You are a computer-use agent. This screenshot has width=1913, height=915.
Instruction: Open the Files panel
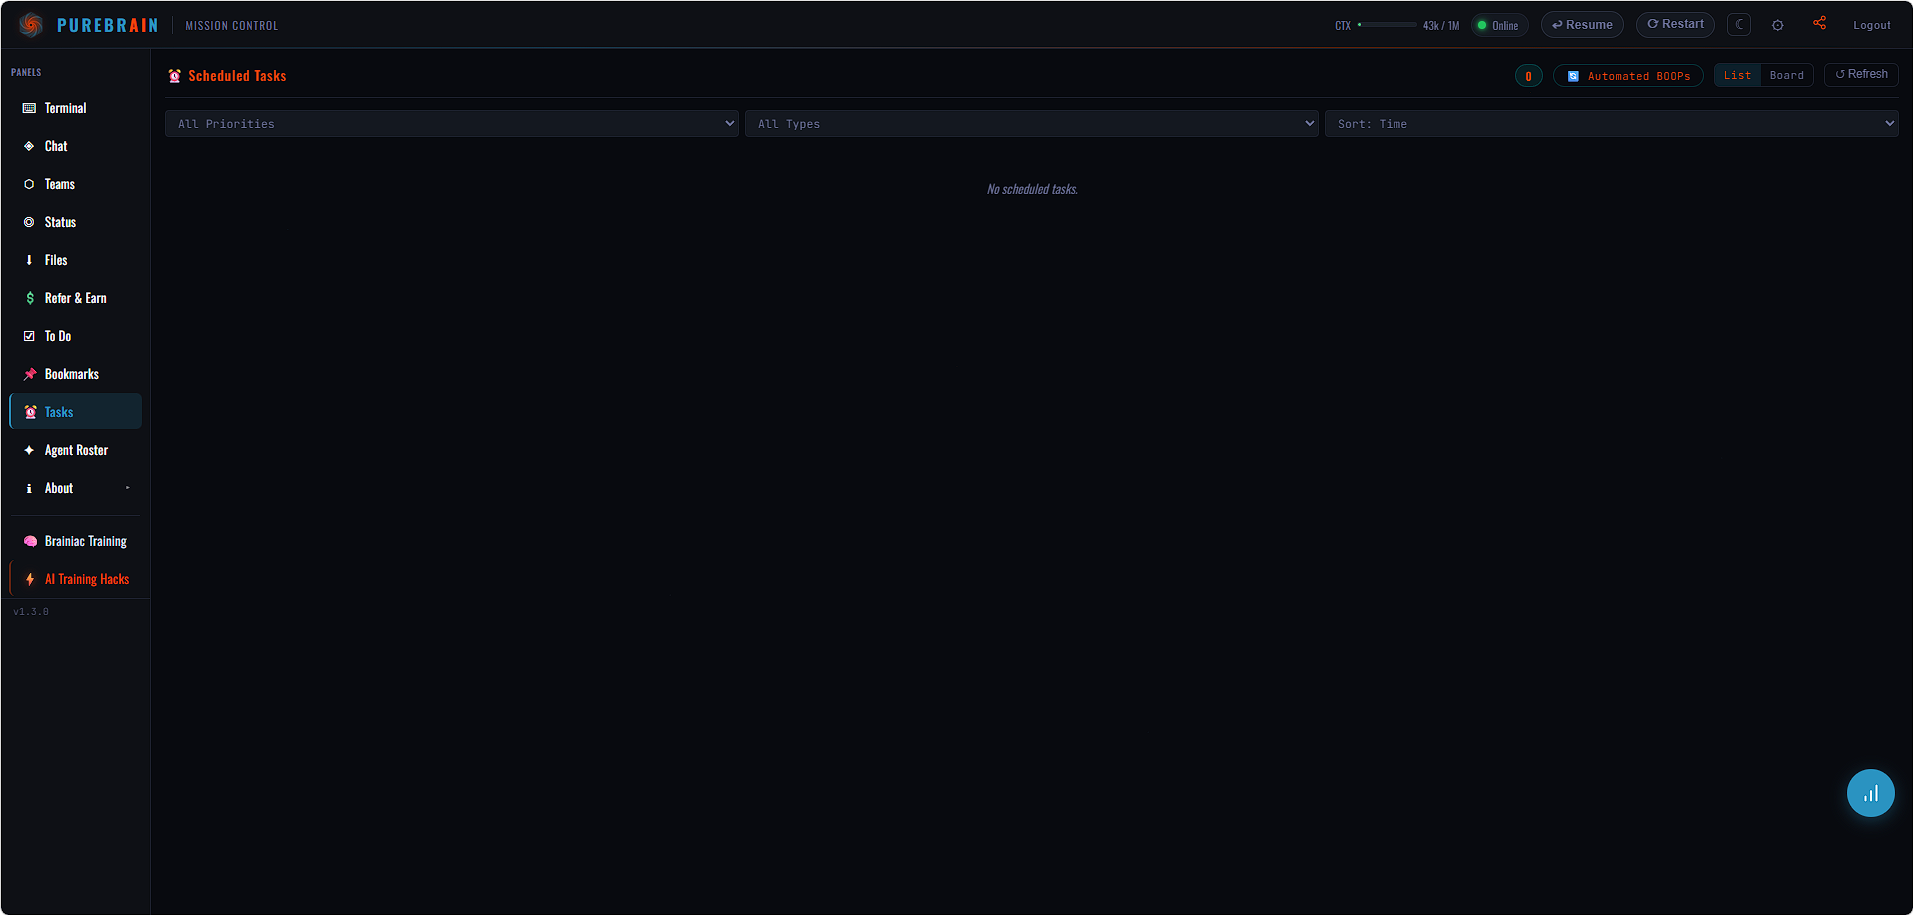76,260
